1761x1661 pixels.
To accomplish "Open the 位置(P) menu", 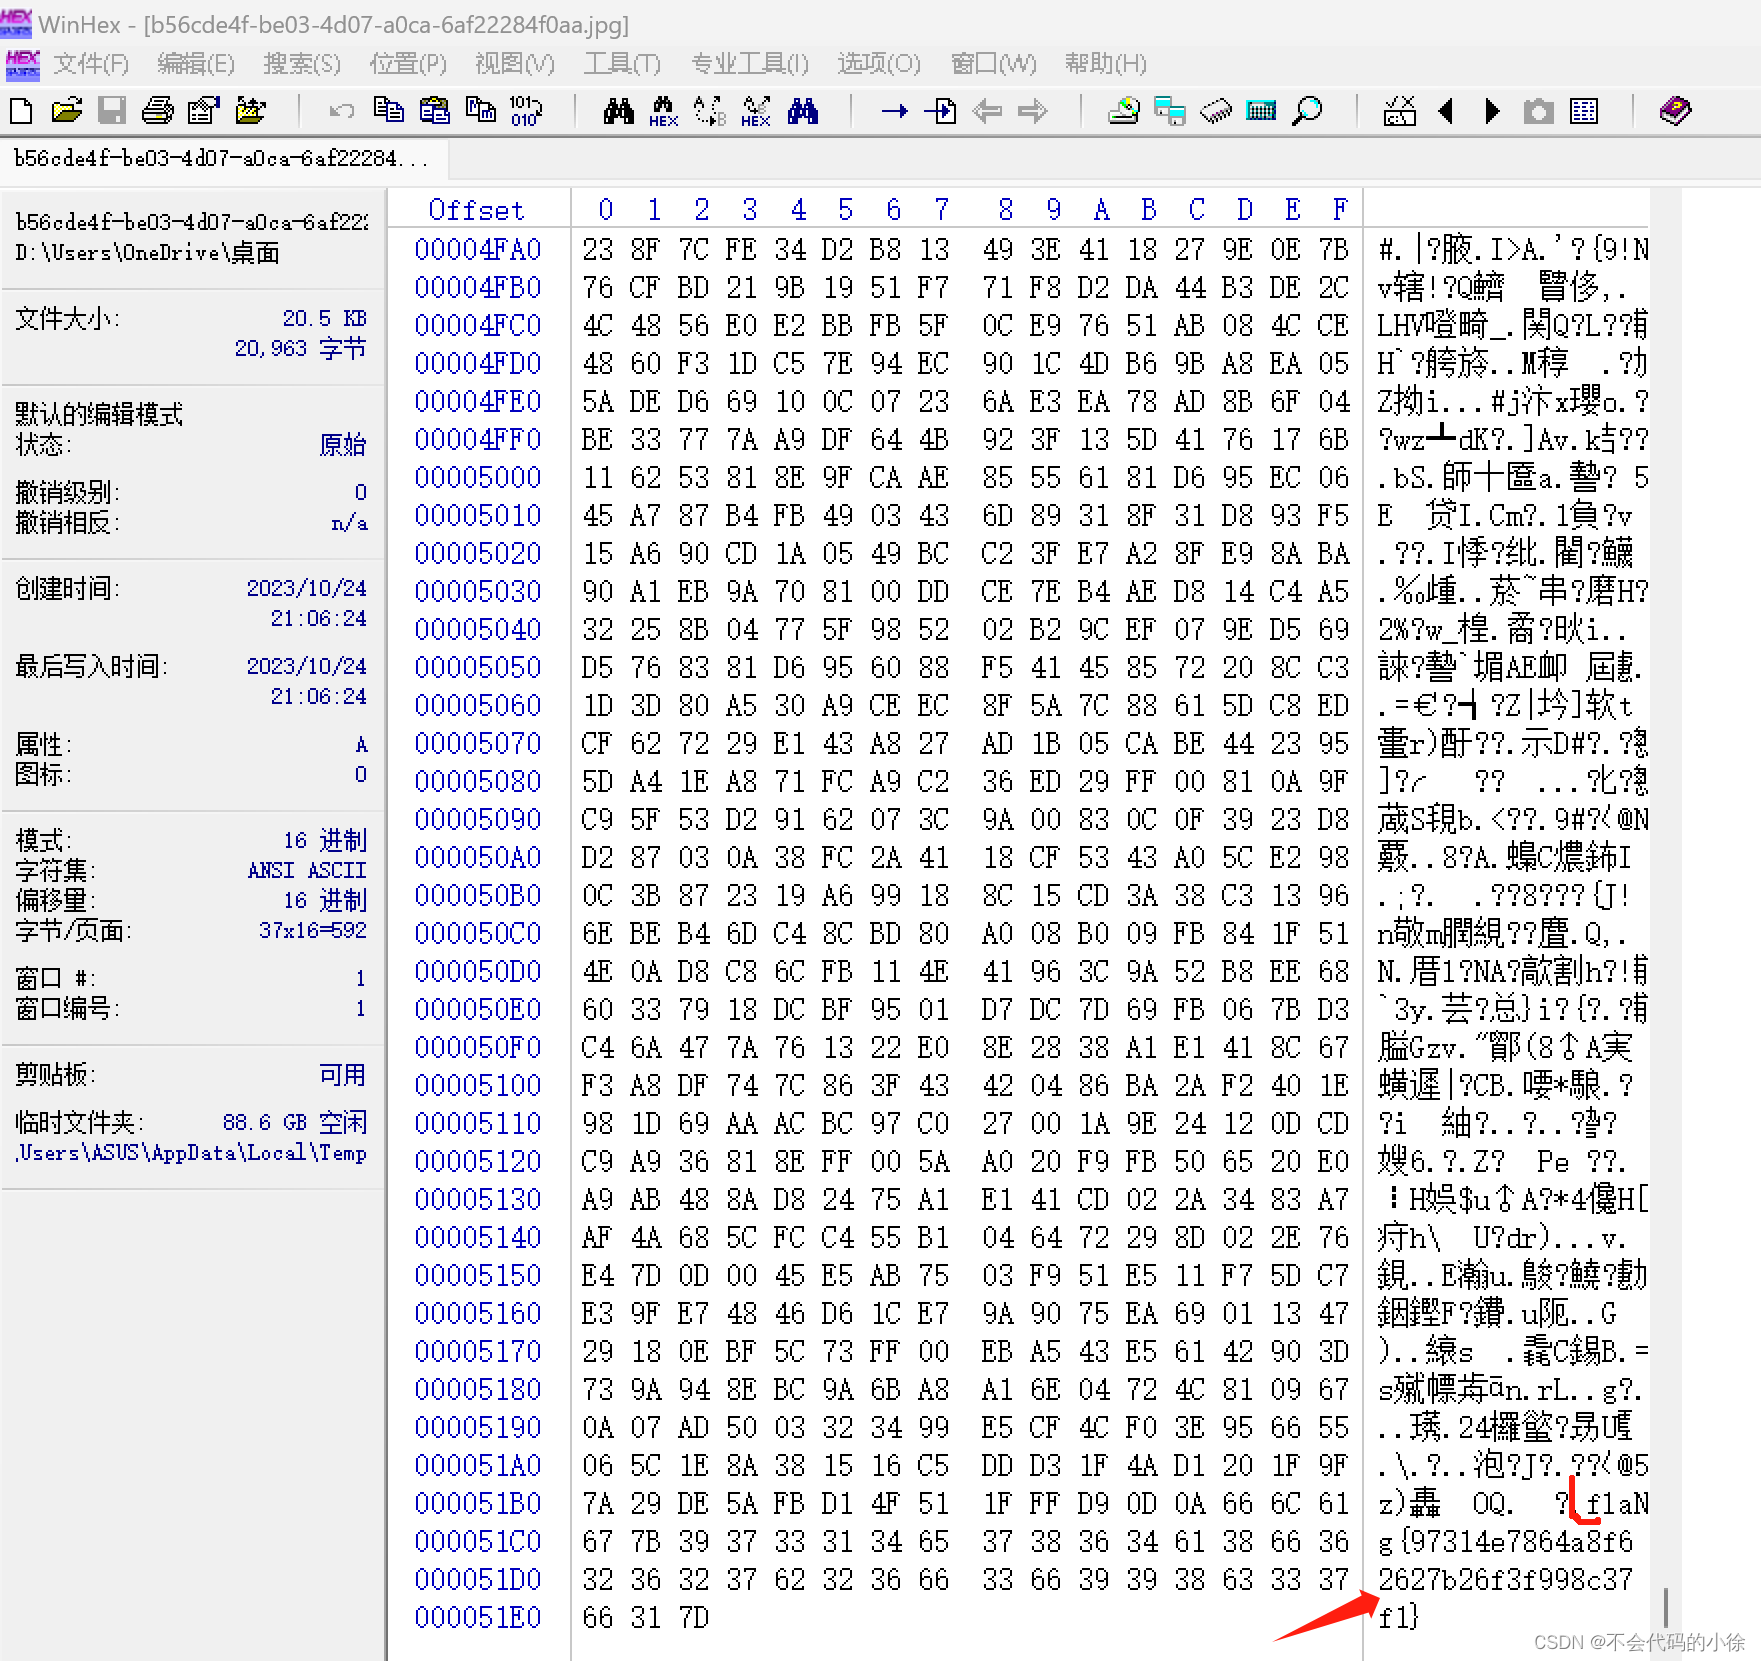I will pos(408,64).
